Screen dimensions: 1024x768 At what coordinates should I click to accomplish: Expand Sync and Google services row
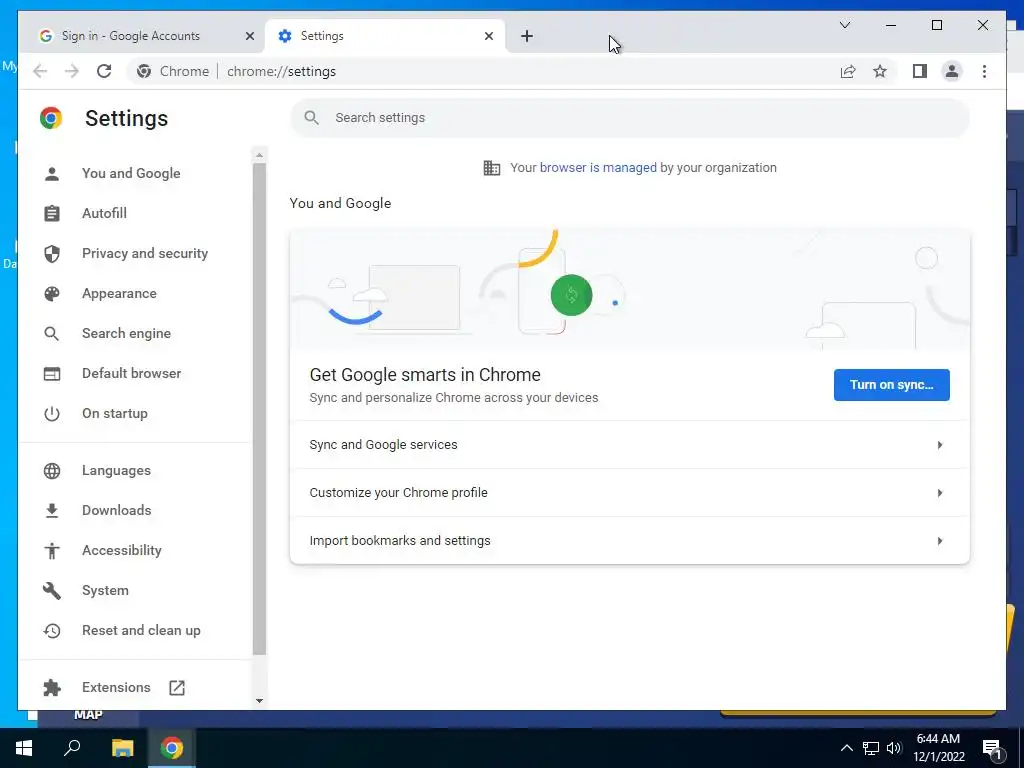click(x=630, y=445)
